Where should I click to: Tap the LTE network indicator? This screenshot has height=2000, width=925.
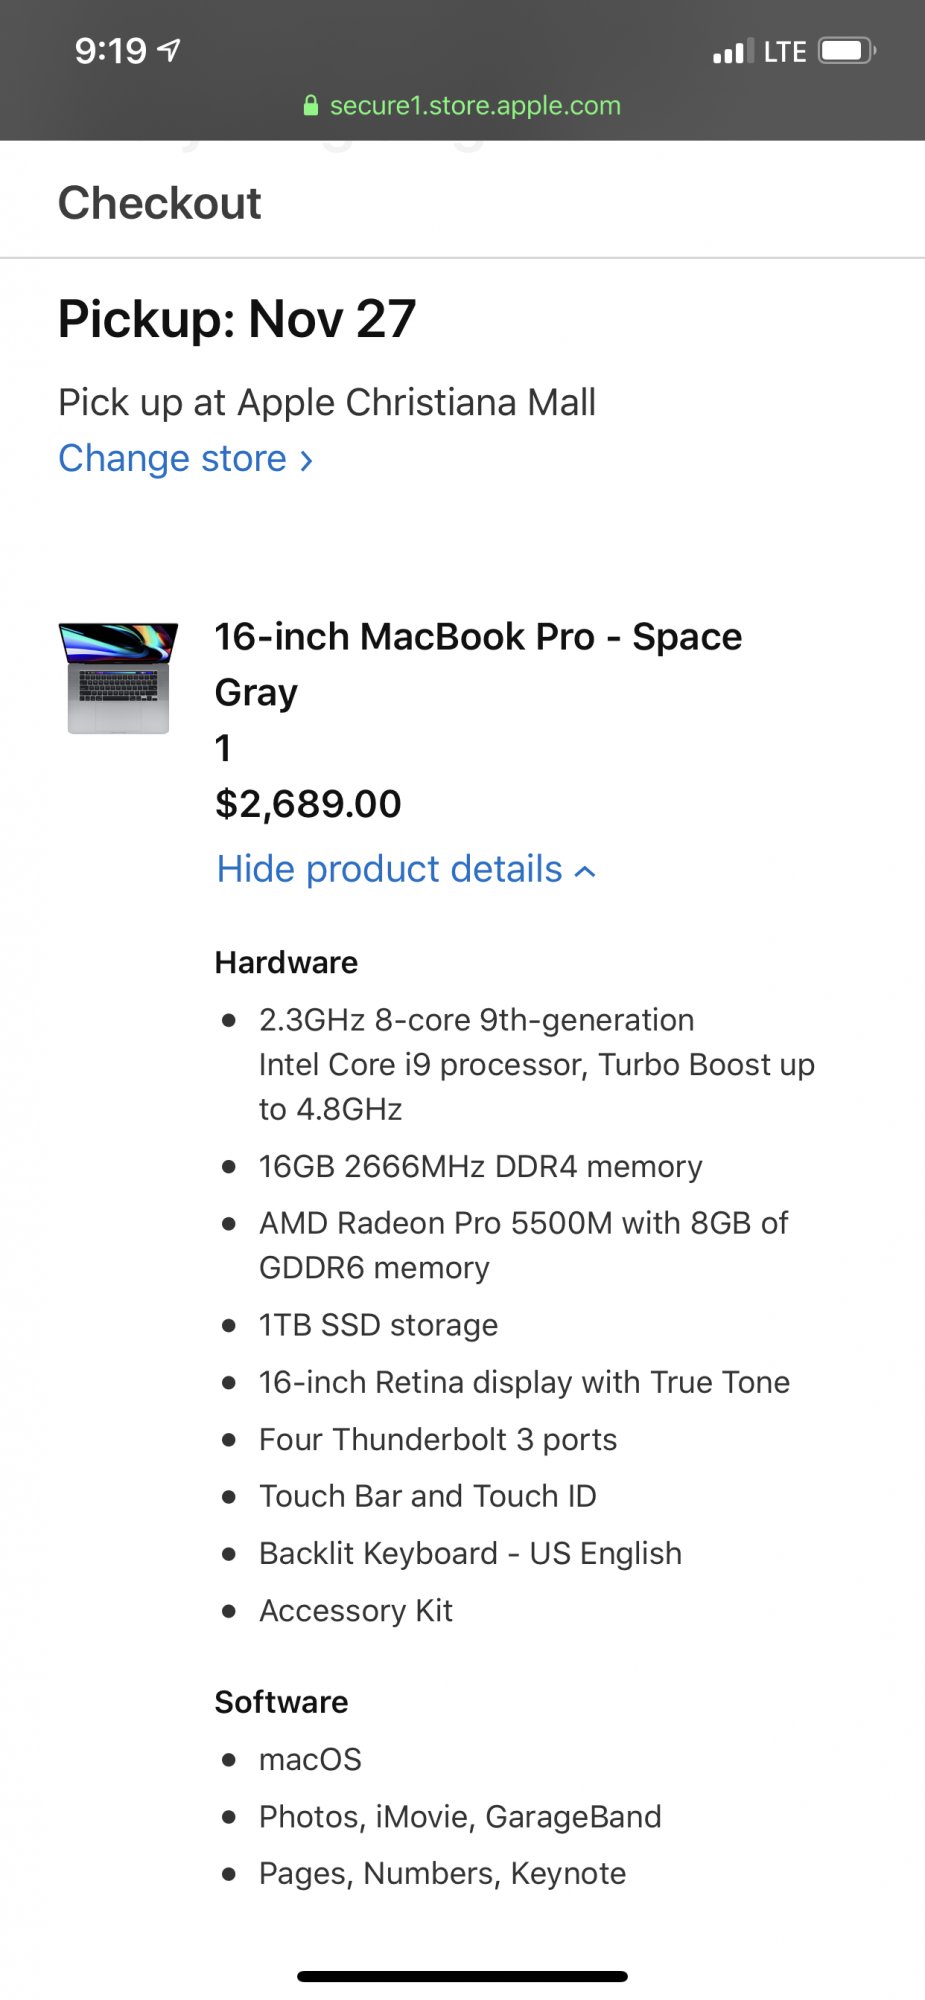(785, 52)
